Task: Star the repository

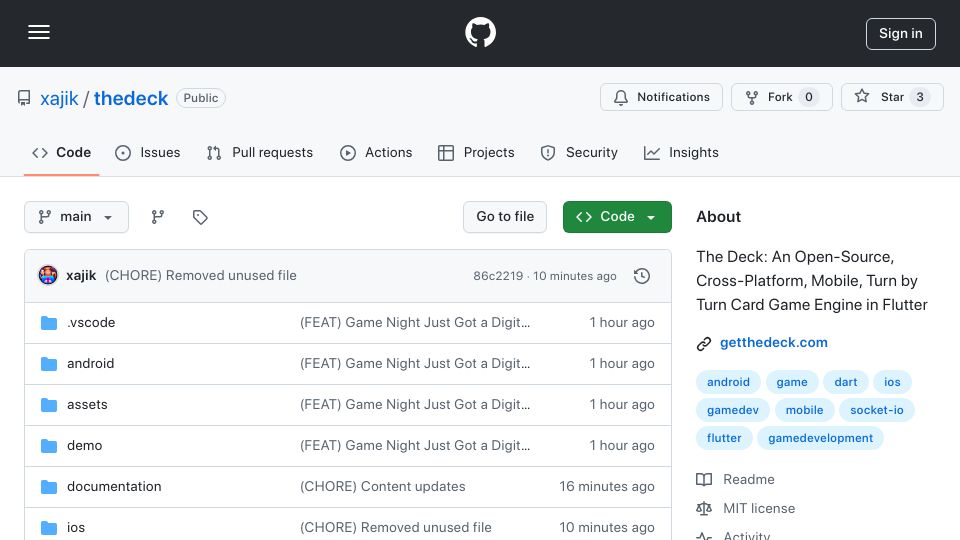Action: click(892, 97)
